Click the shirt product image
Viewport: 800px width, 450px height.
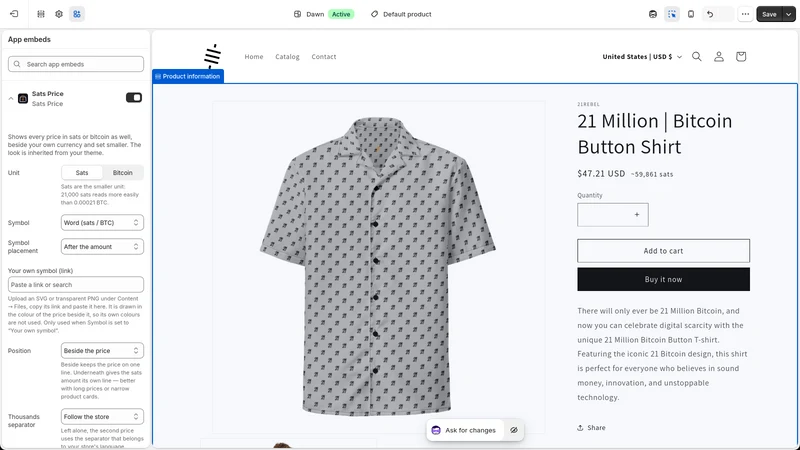[x=378, y=267]
